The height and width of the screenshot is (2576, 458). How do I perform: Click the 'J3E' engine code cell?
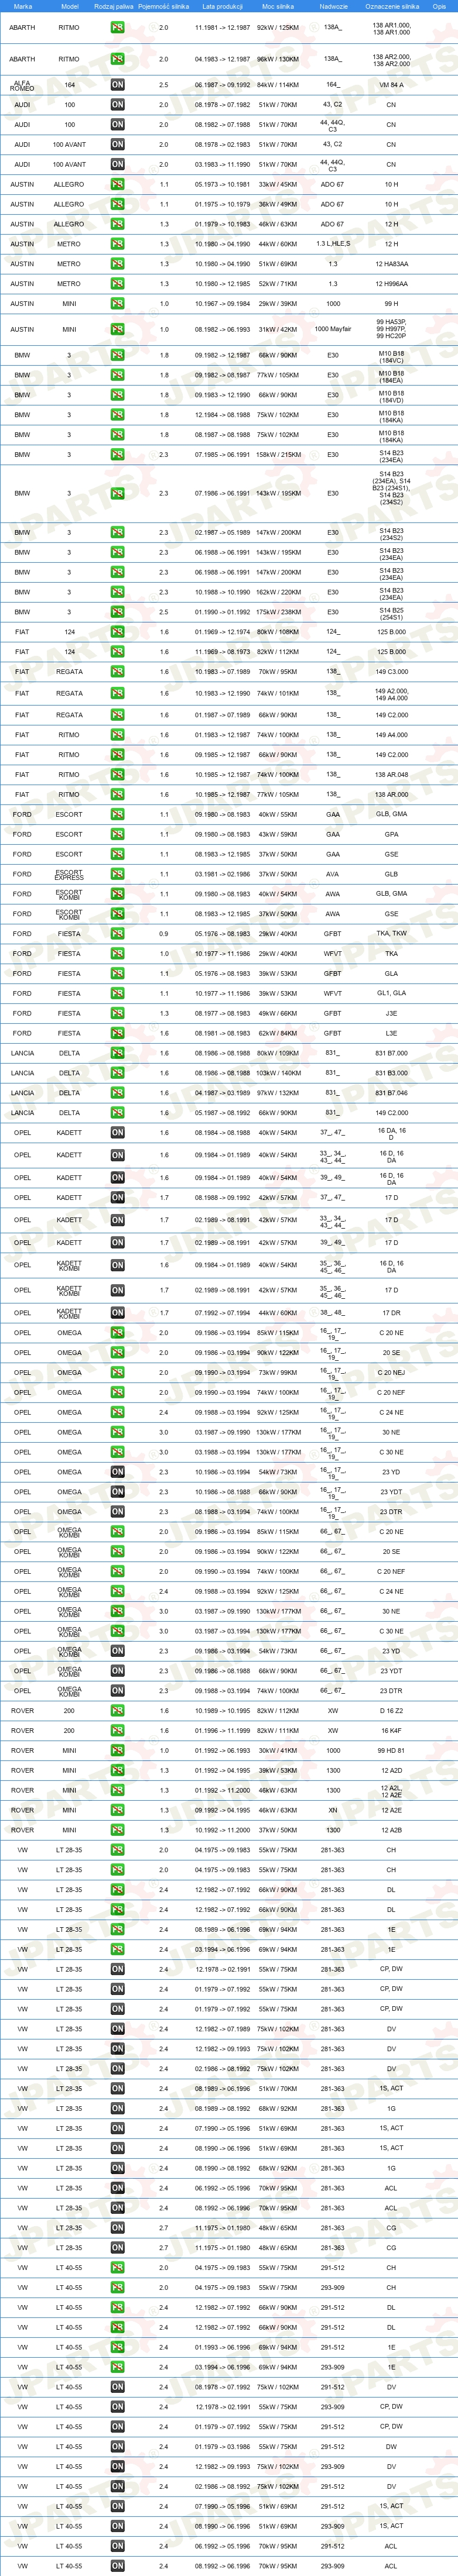391,1013
